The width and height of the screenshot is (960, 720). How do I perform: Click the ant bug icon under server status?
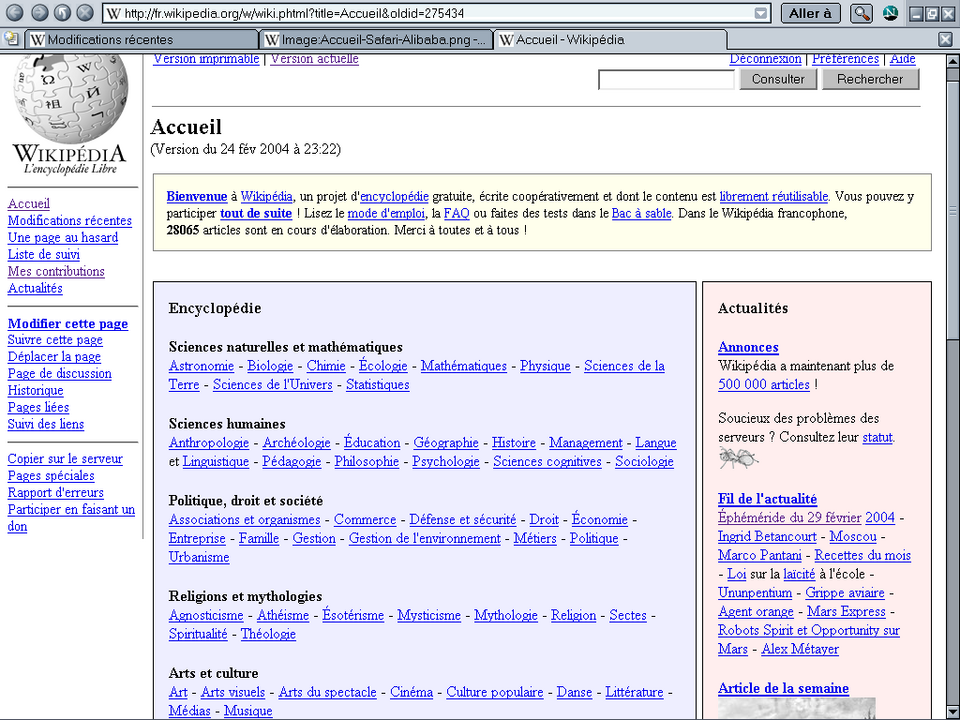point(738,457)
